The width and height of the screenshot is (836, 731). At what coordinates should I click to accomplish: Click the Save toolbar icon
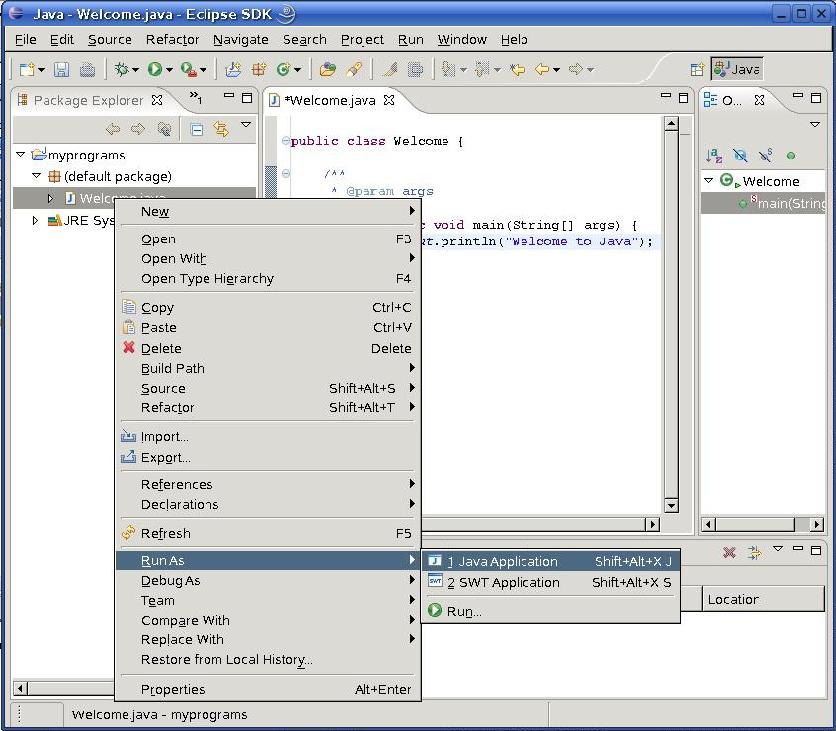coord(61,69)
